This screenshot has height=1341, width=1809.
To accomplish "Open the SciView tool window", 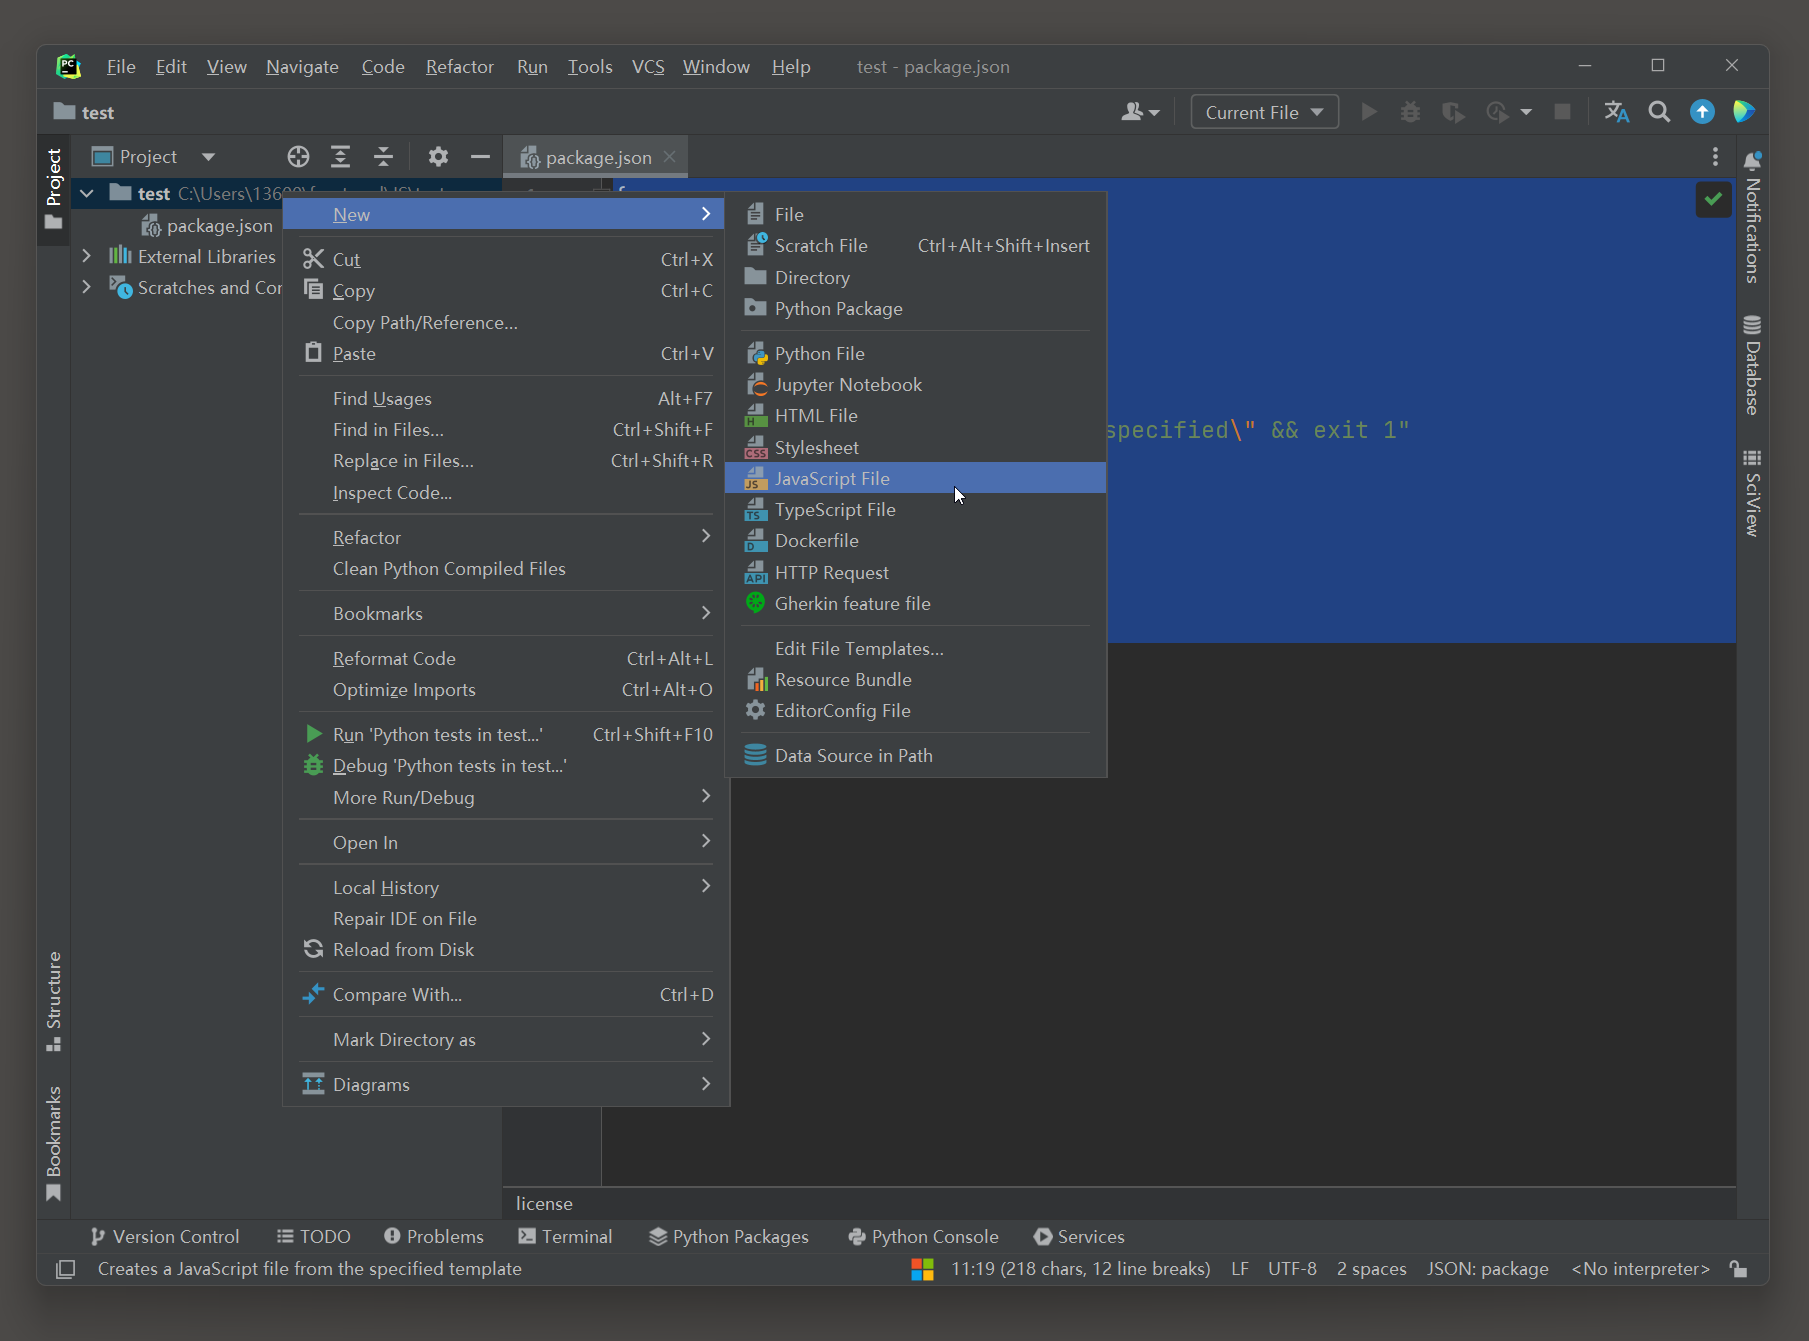I will [x=1752, y=493].
